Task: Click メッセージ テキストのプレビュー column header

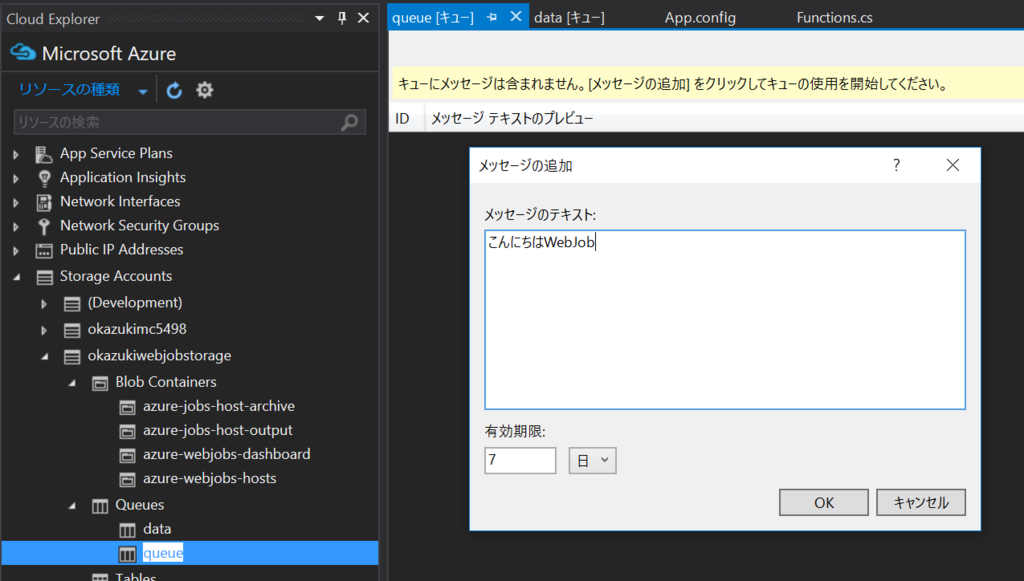Action: (x=511, y=118)
